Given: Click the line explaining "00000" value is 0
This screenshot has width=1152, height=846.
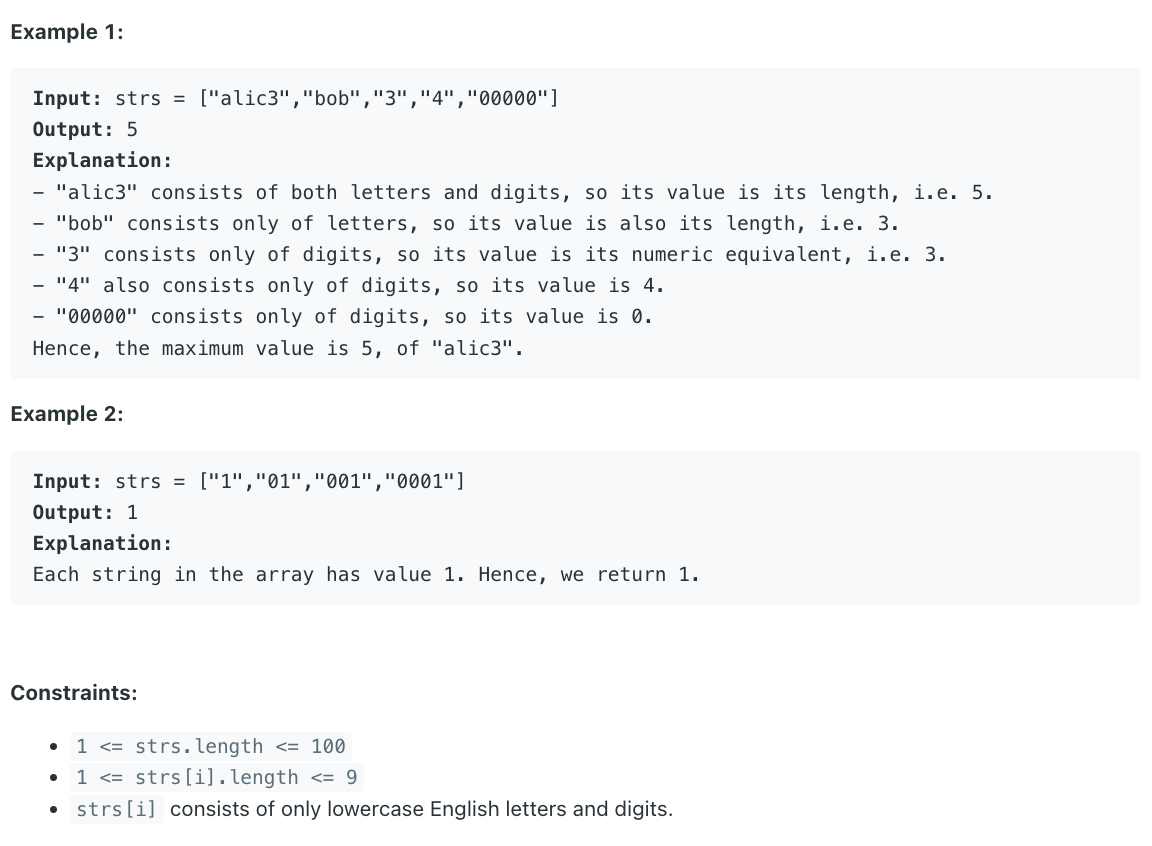Looking at the screenshot, I should [x=342, y=316].
